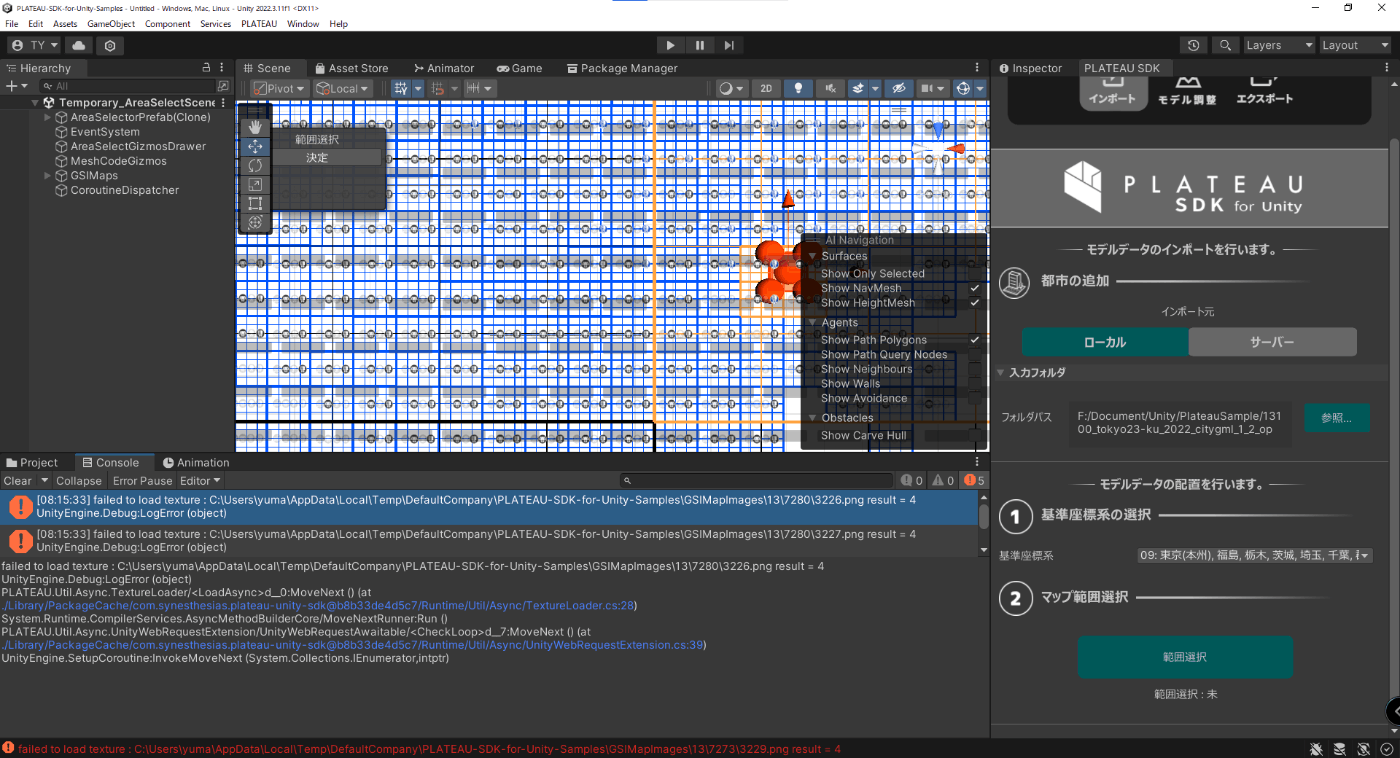Viewport: 1400px width, 758px height.
Task: Uncheck Show NavMesh
Action: tap(974, 288)
